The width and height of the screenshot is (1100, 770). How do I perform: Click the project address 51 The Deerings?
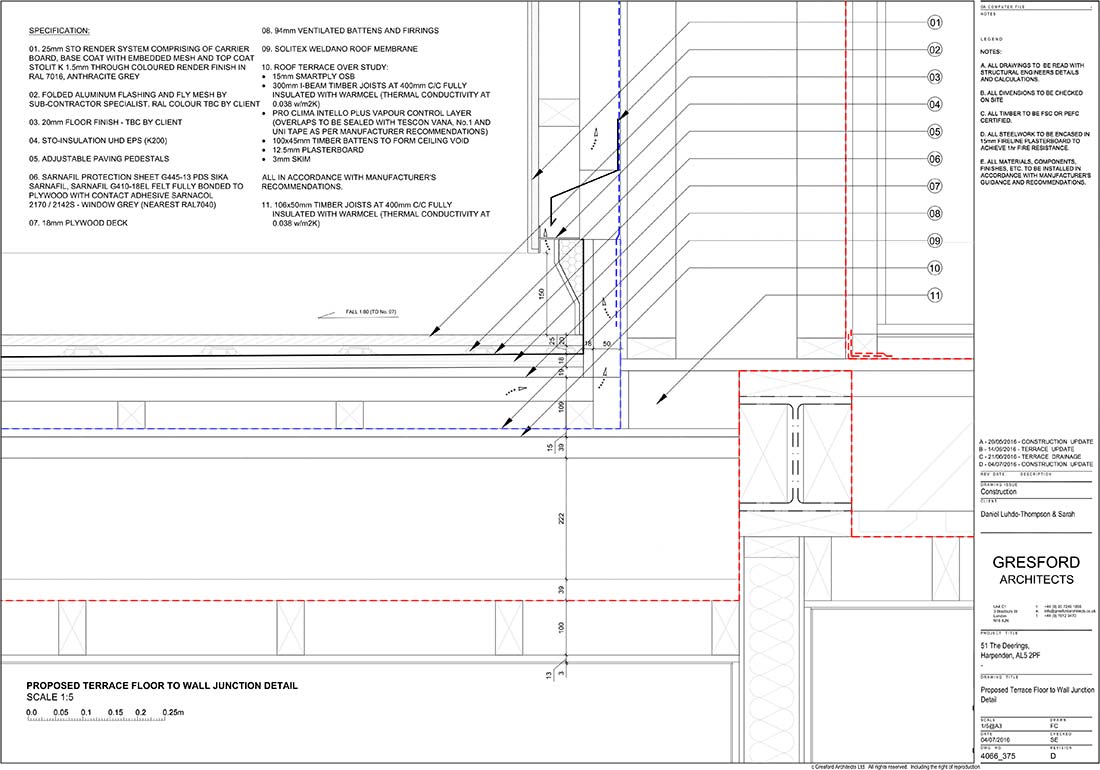1017,648
